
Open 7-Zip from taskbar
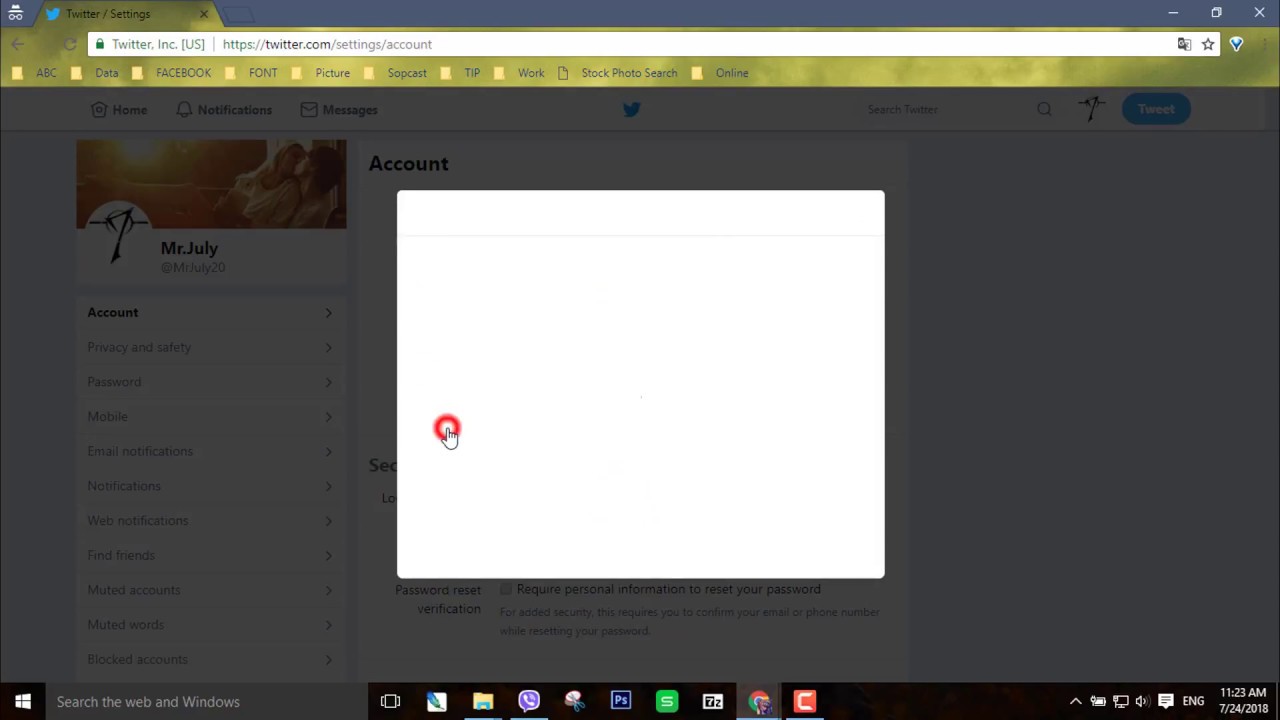click(x=713, y=702)
